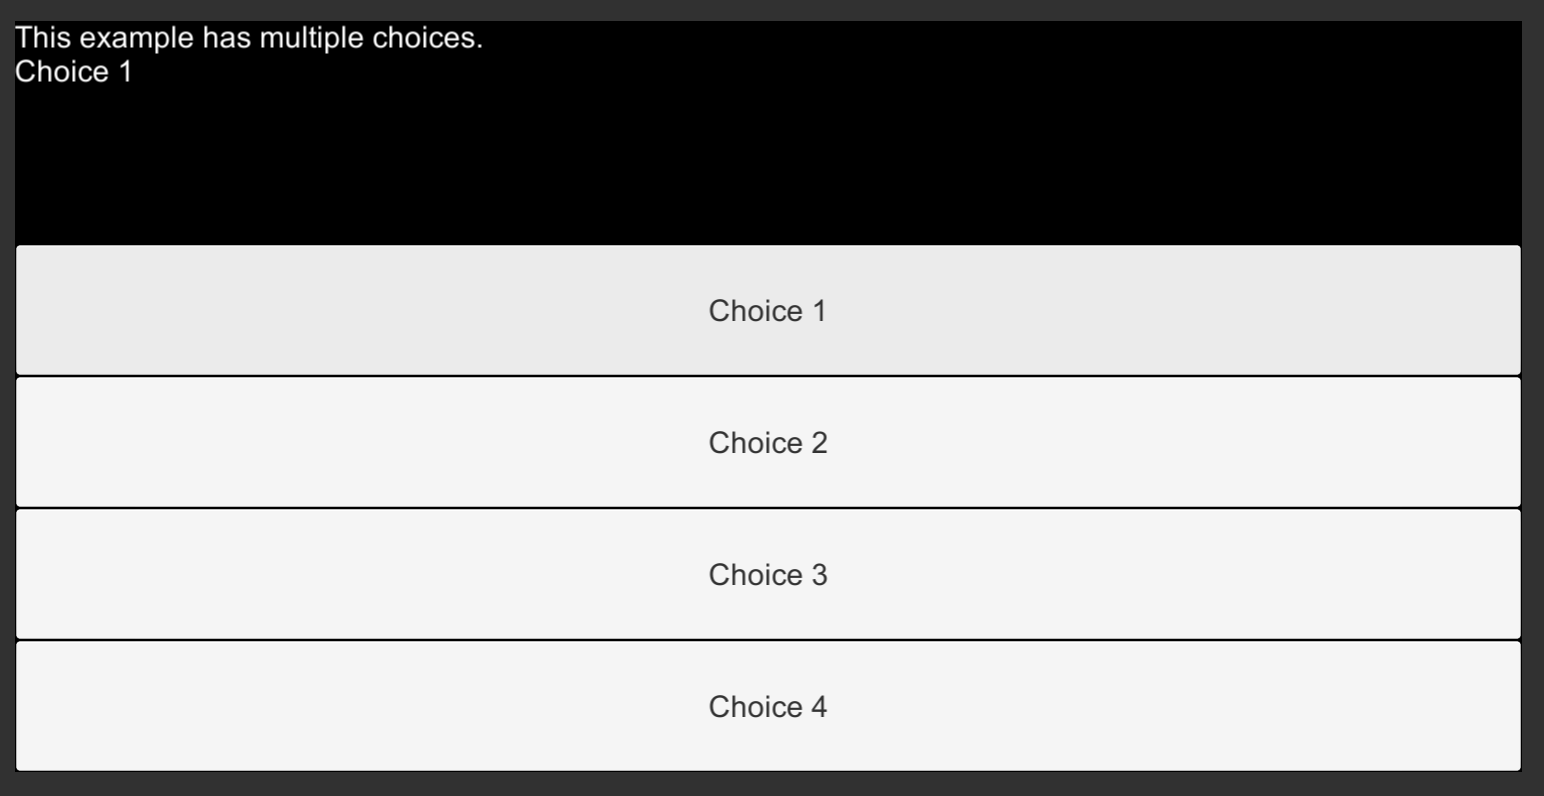The height and width of the screenshot is (796, 1544).
Task: Pick the second choice option
Action: (x=768, y=443)
